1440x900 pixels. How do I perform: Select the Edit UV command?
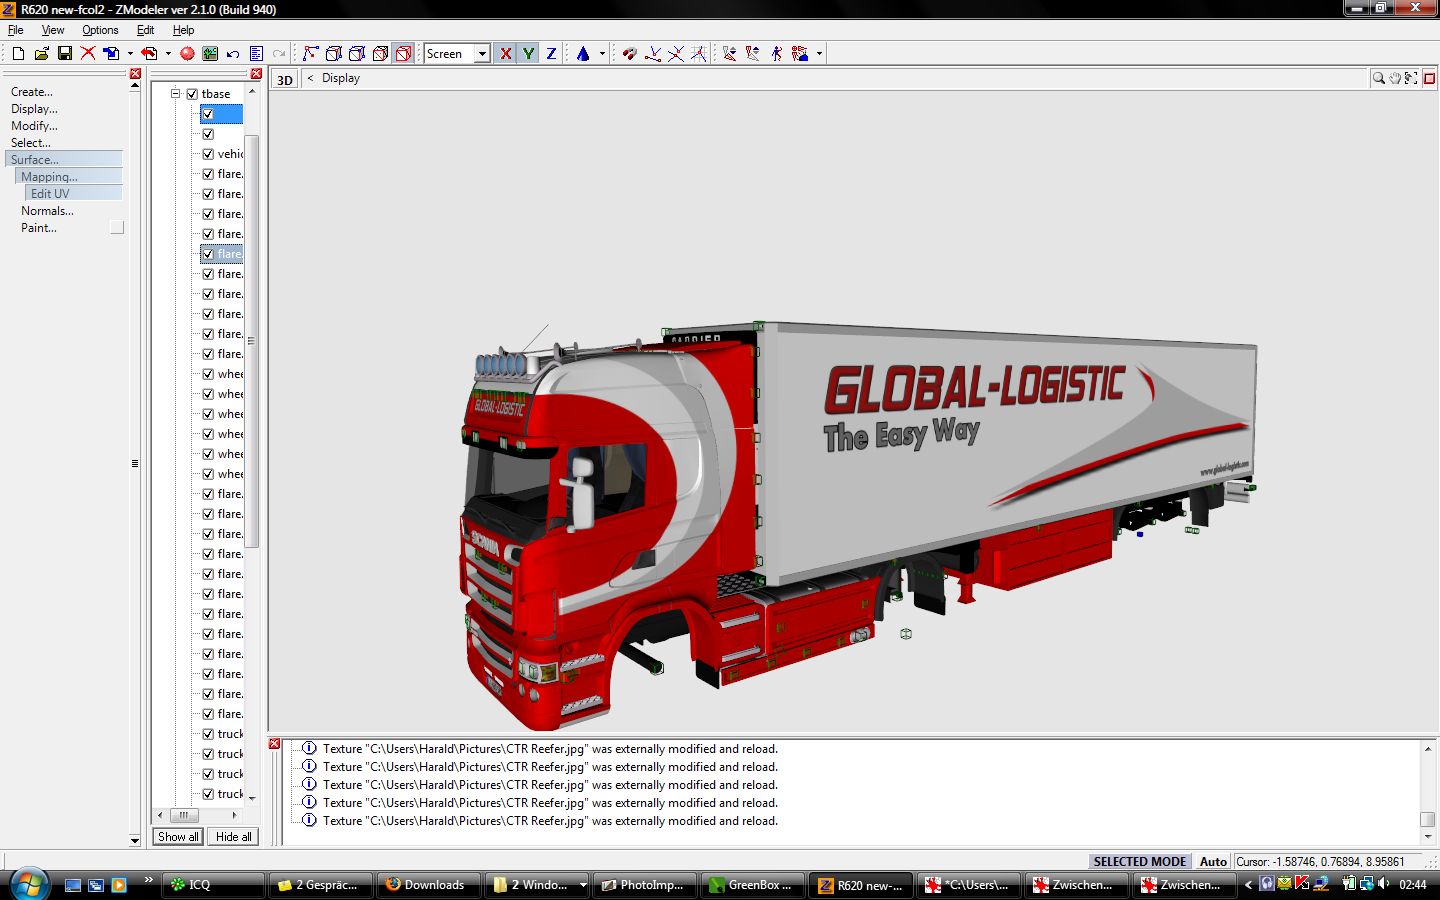click(73, 194)
